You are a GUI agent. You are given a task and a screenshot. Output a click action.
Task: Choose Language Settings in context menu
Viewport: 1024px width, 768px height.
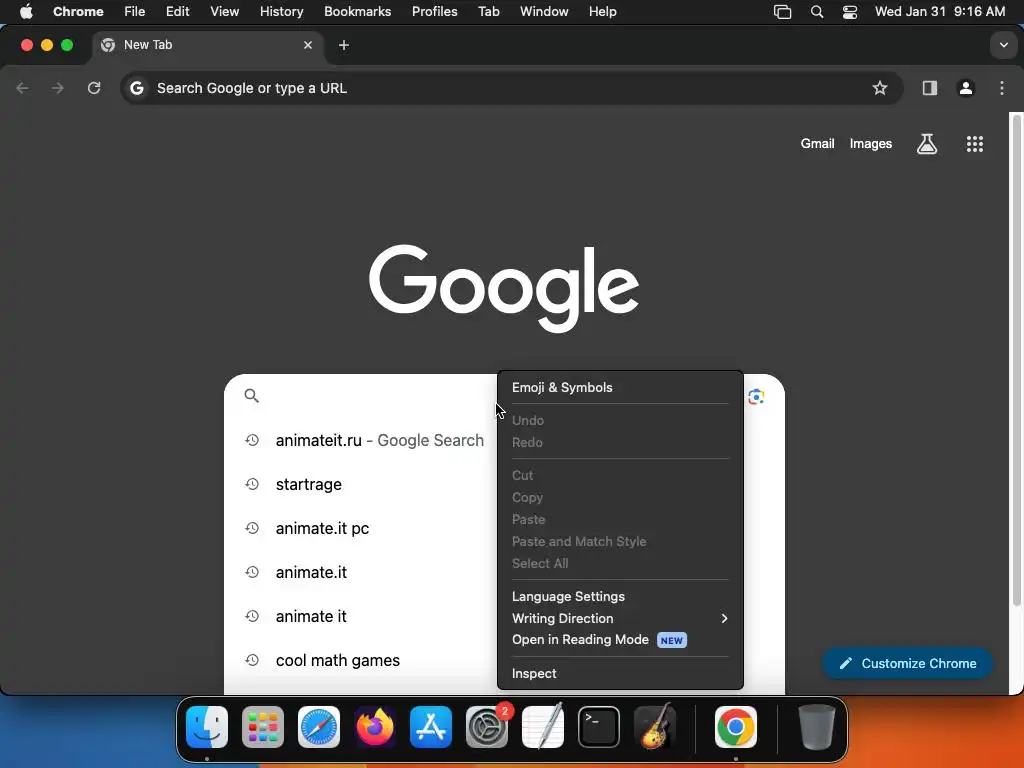[x=620, y=596]
